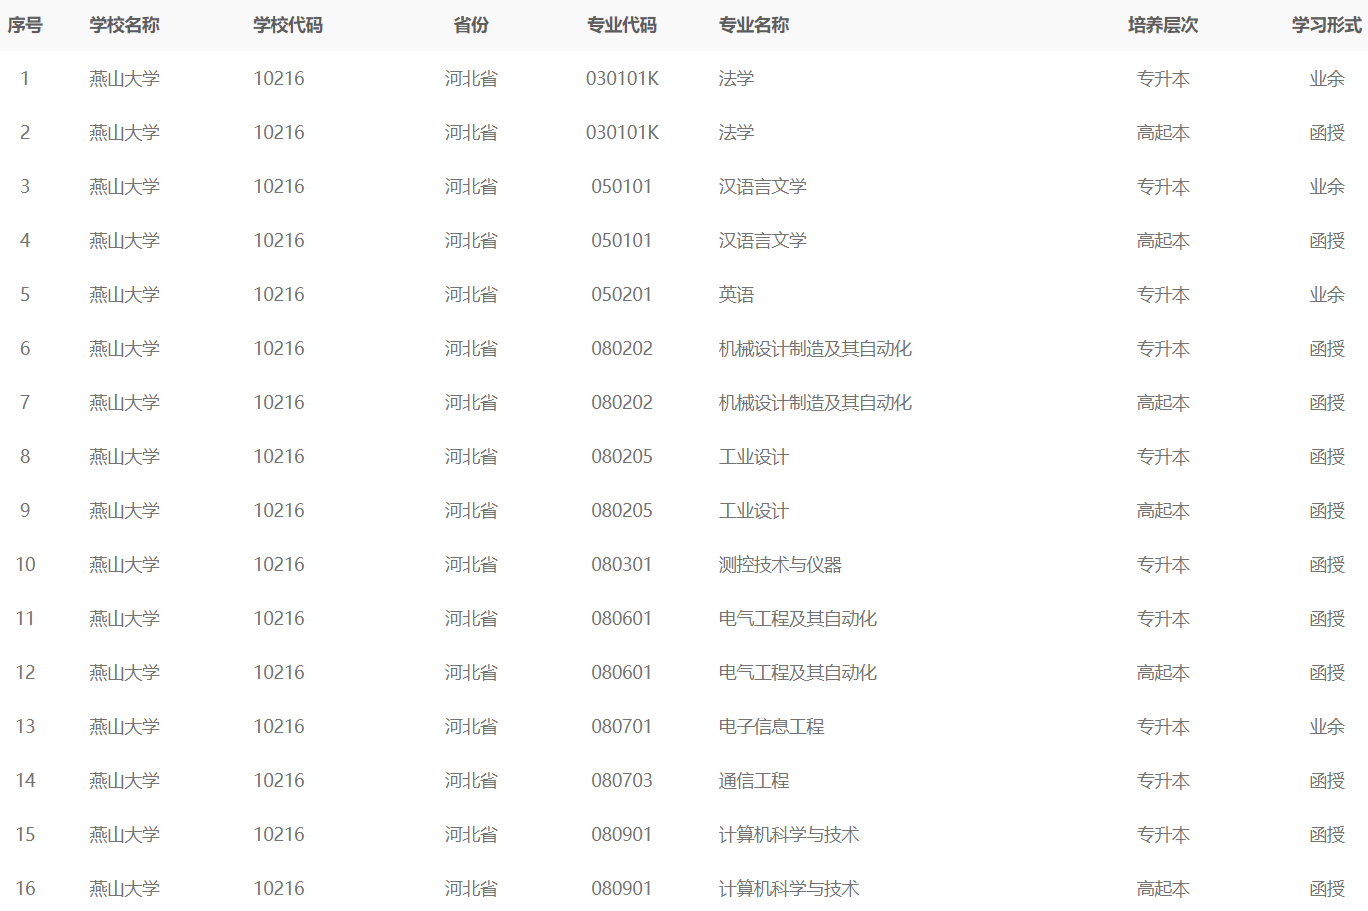Viewport: 1368px width, 911px height.
Task: Click 函授 in the 通信工程 row
Action: click(1327, 781)
